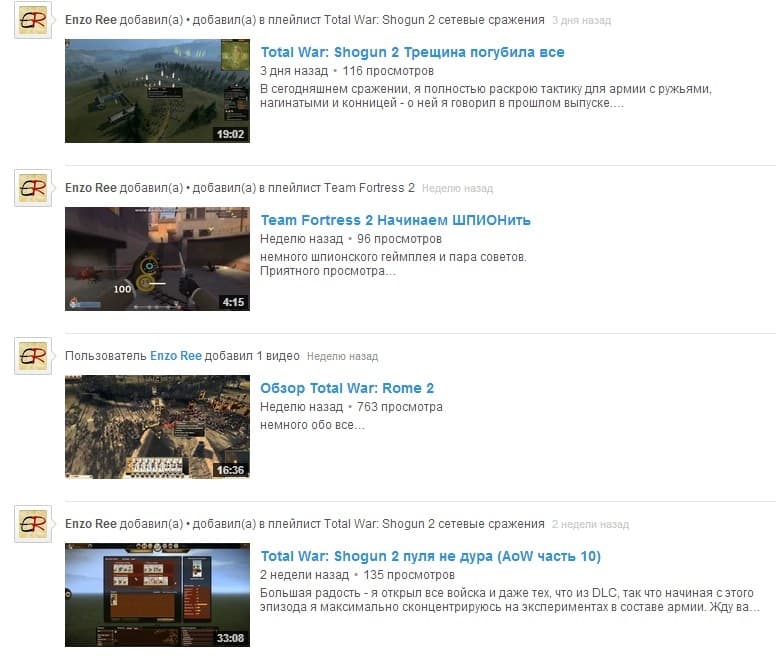The width and height of the screenshot is (776, 662).
Task: Click gray 'Неделю назад' timestamp in Team Fortress 2 header
Action: [457, 189]
